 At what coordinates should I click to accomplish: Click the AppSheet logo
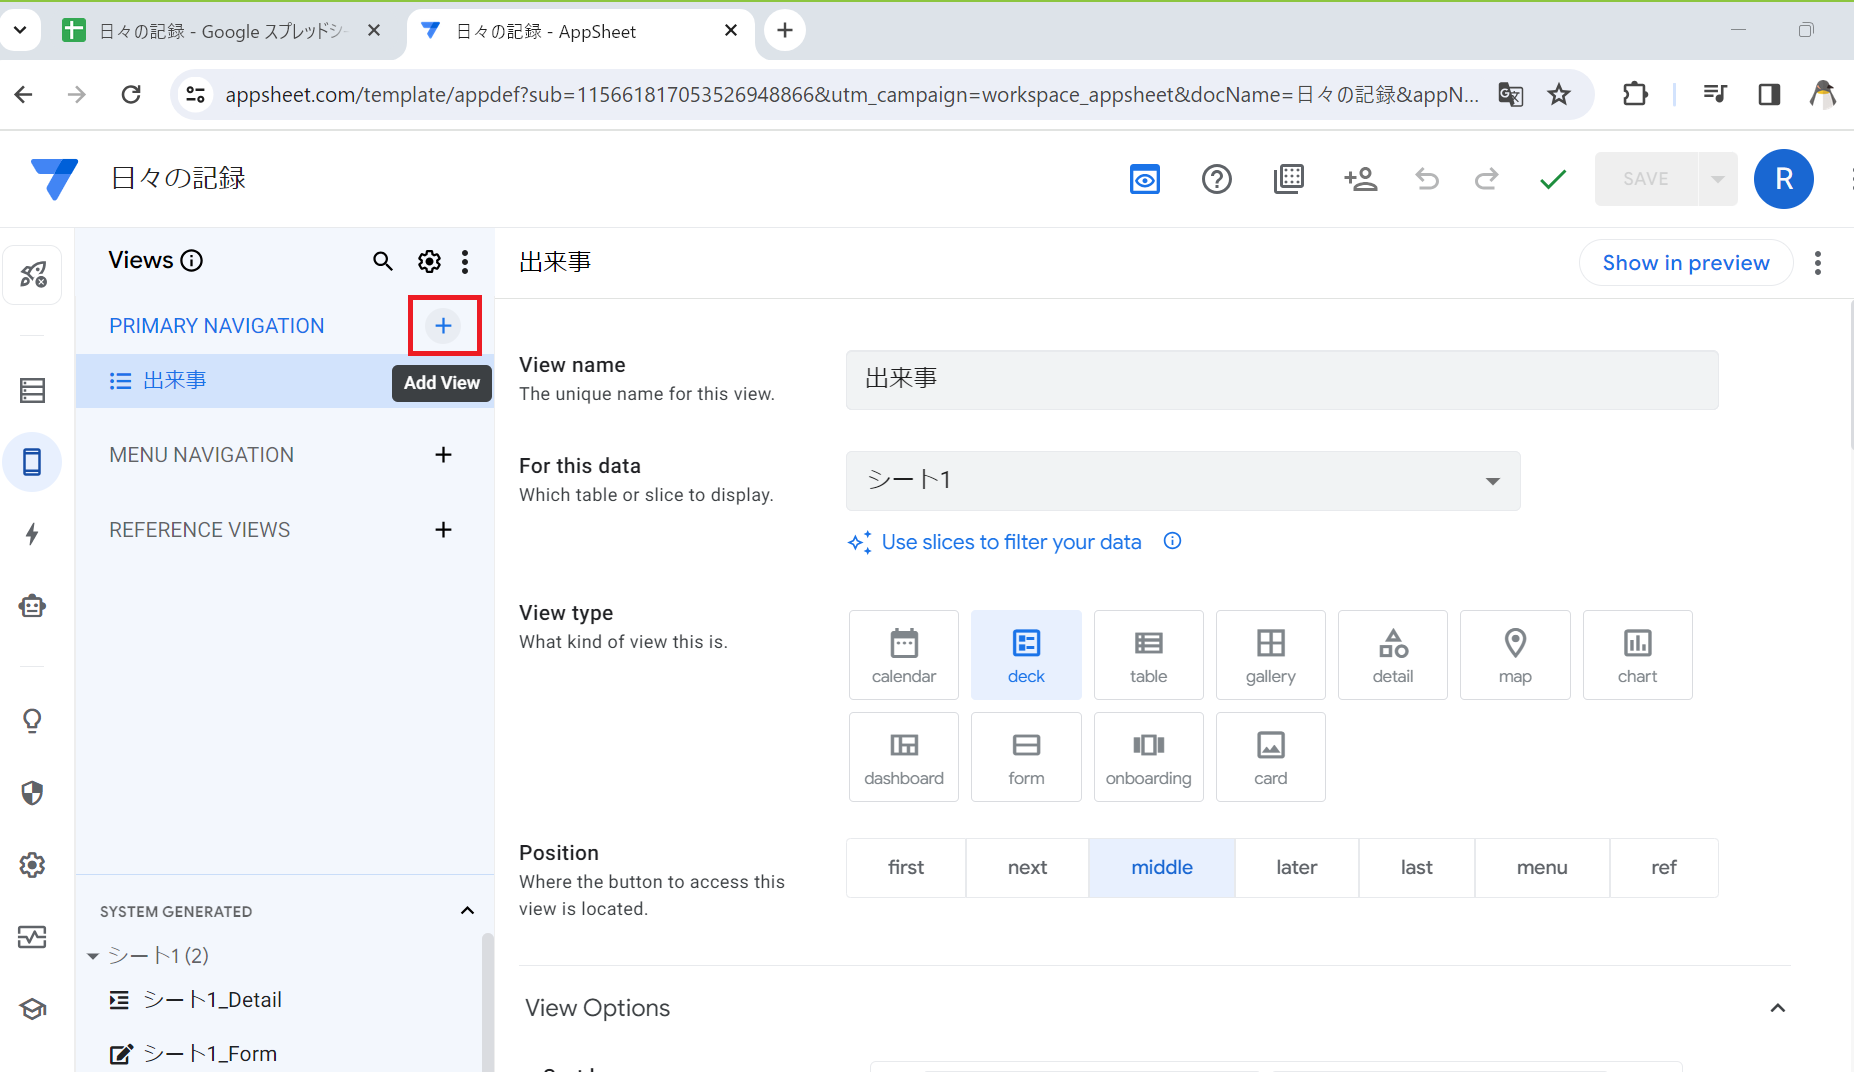click(54, 179)
